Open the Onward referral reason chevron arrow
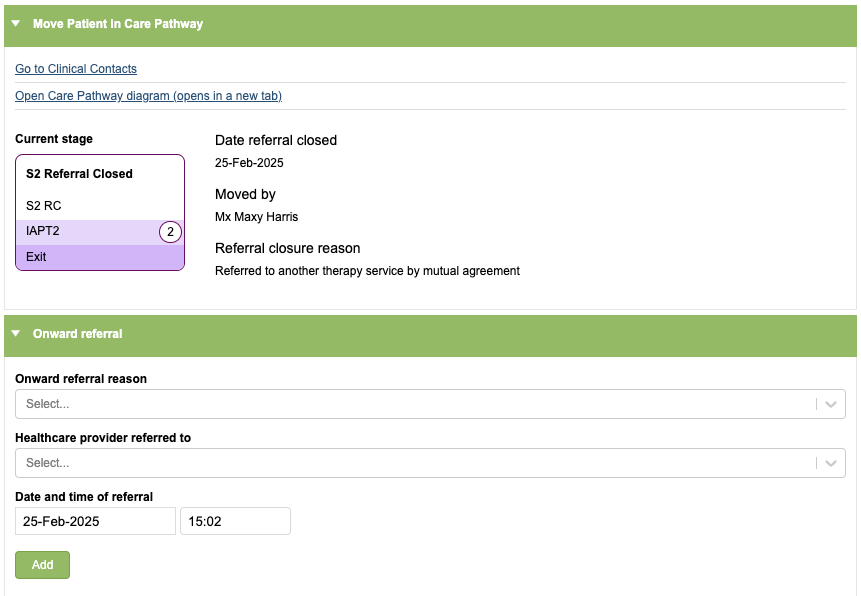Viewport: 861px width, 596px height. [x=830, y=404]
